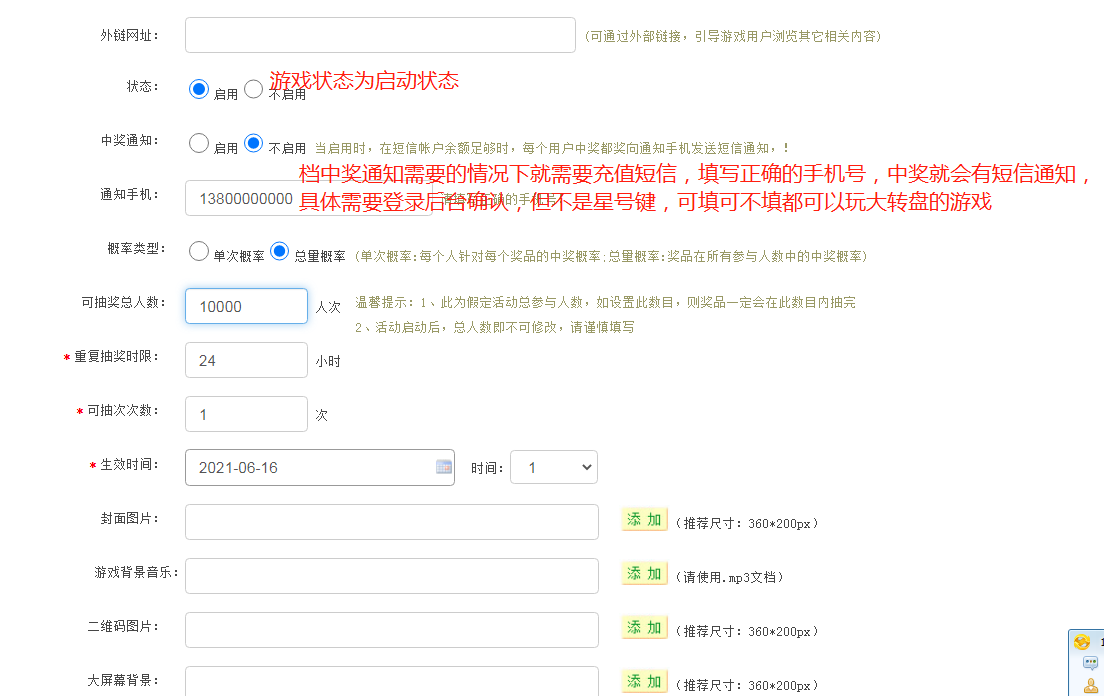Screen dimensions: 1104x696
Task: Click 添加 button for 游戏背景音乐
Action: click(644, 574)
